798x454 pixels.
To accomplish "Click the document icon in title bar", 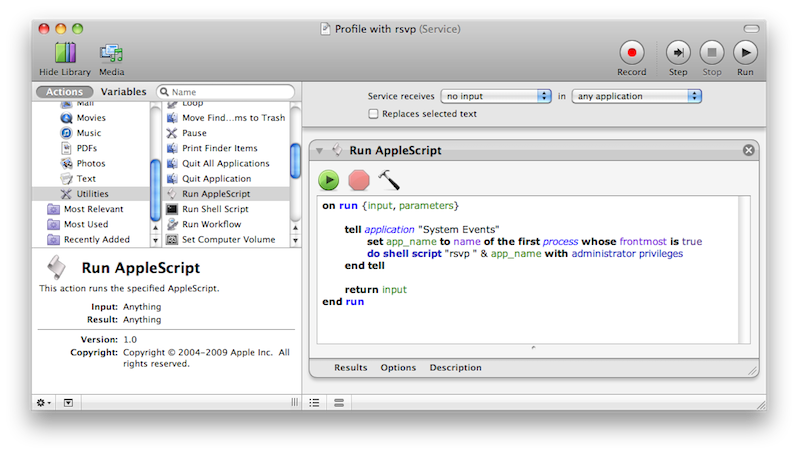I will click(x=325, y=29).
